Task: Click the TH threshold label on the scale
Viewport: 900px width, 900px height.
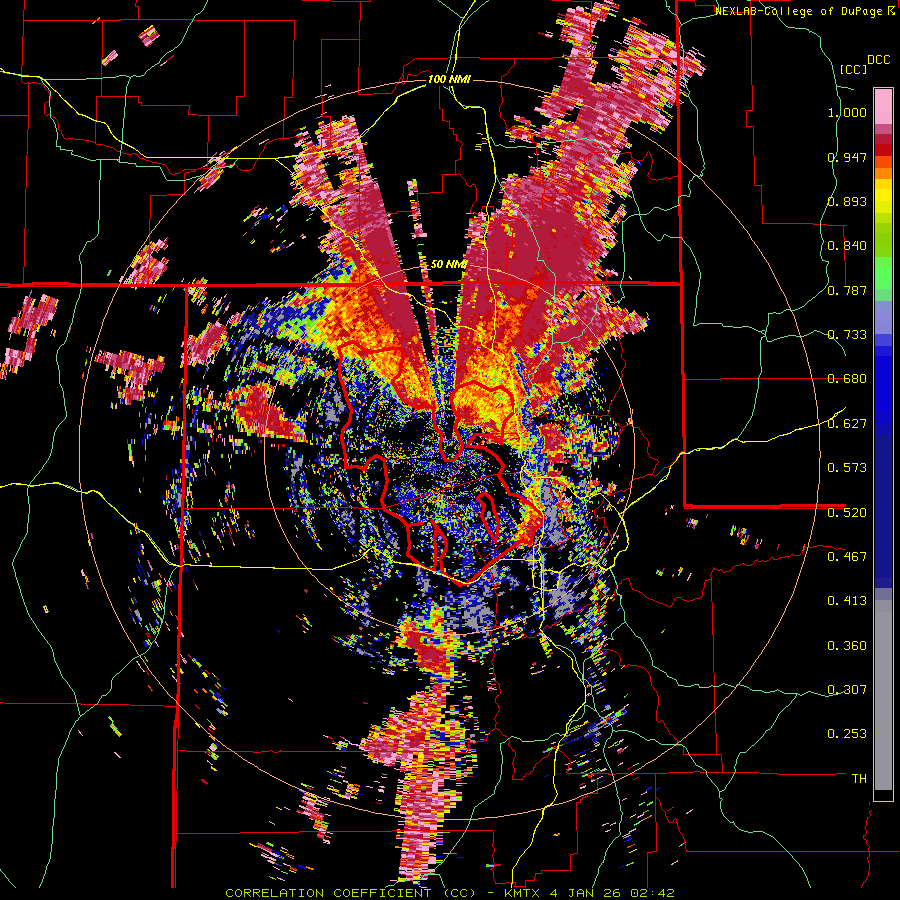Action: click(859, 779)
